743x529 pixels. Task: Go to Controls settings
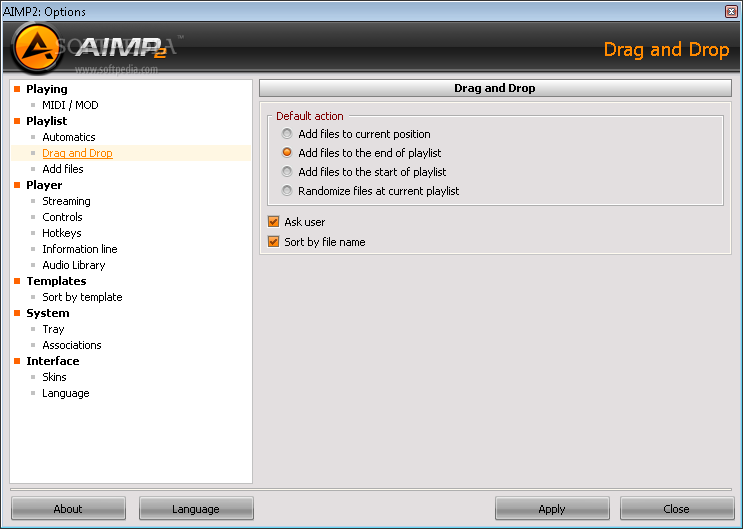coord(62,217)
